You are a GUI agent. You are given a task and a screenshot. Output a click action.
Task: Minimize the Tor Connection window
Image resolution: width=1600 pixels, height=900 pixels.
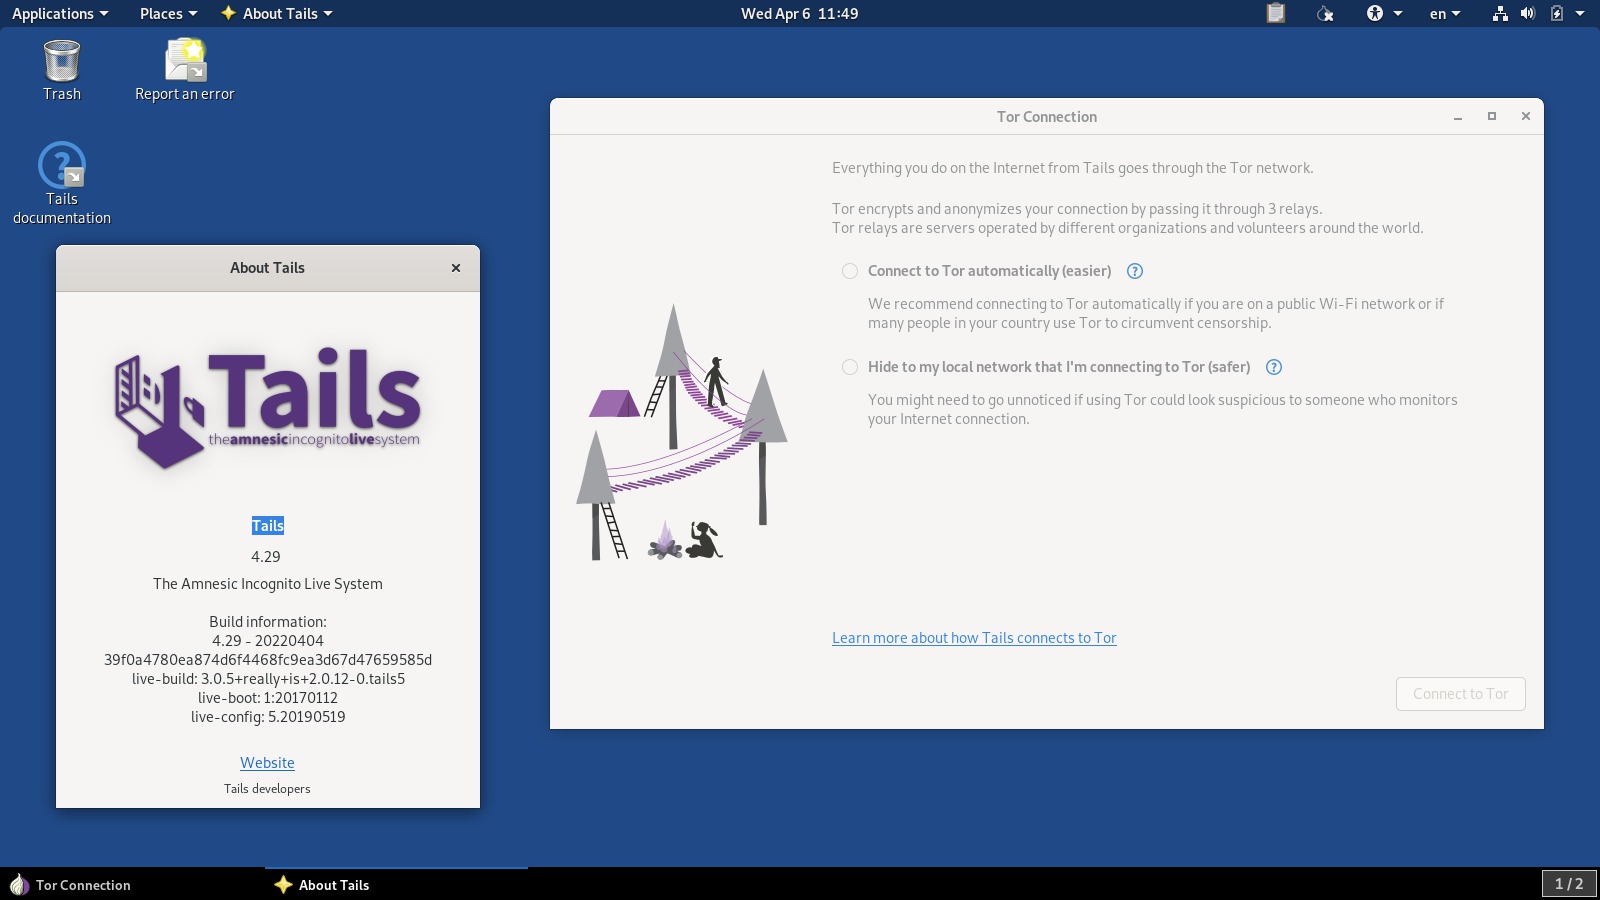pyautogui.click(x=1458, y=117)
